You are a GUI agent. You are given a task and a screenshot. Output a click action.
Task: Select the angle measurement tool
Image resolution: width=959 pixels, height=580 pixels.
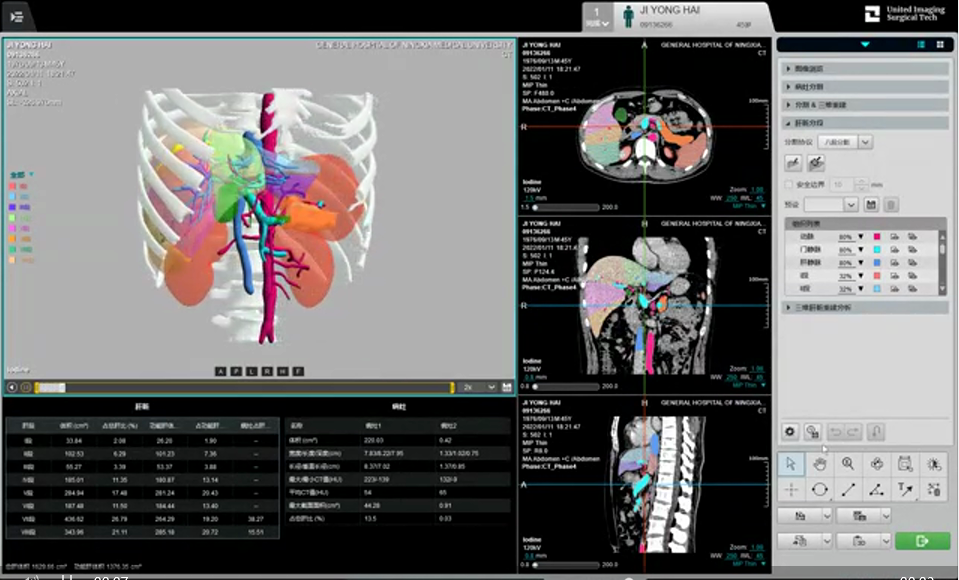click(876, 489)
